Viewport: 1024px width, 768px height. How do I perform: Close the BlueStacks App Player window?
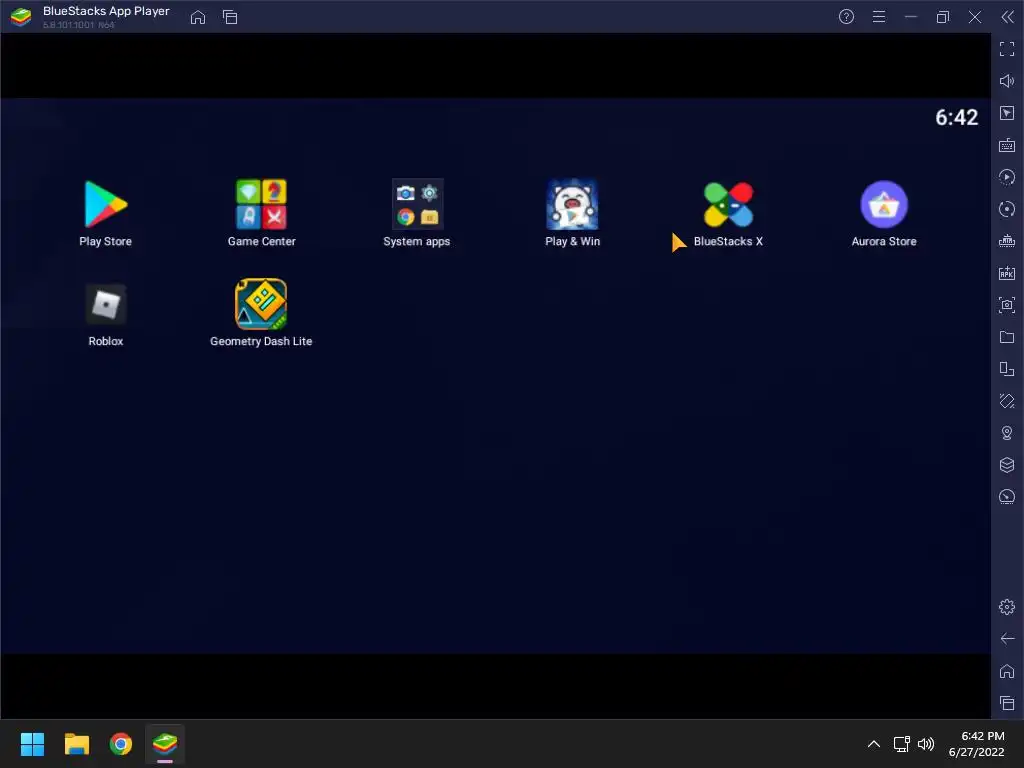coord(974,17)
